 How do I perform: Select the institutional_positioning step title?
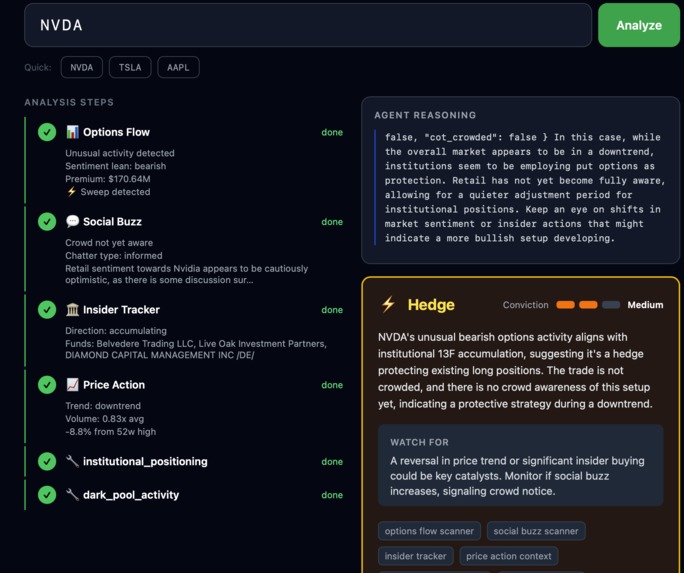tap(145, 461)
